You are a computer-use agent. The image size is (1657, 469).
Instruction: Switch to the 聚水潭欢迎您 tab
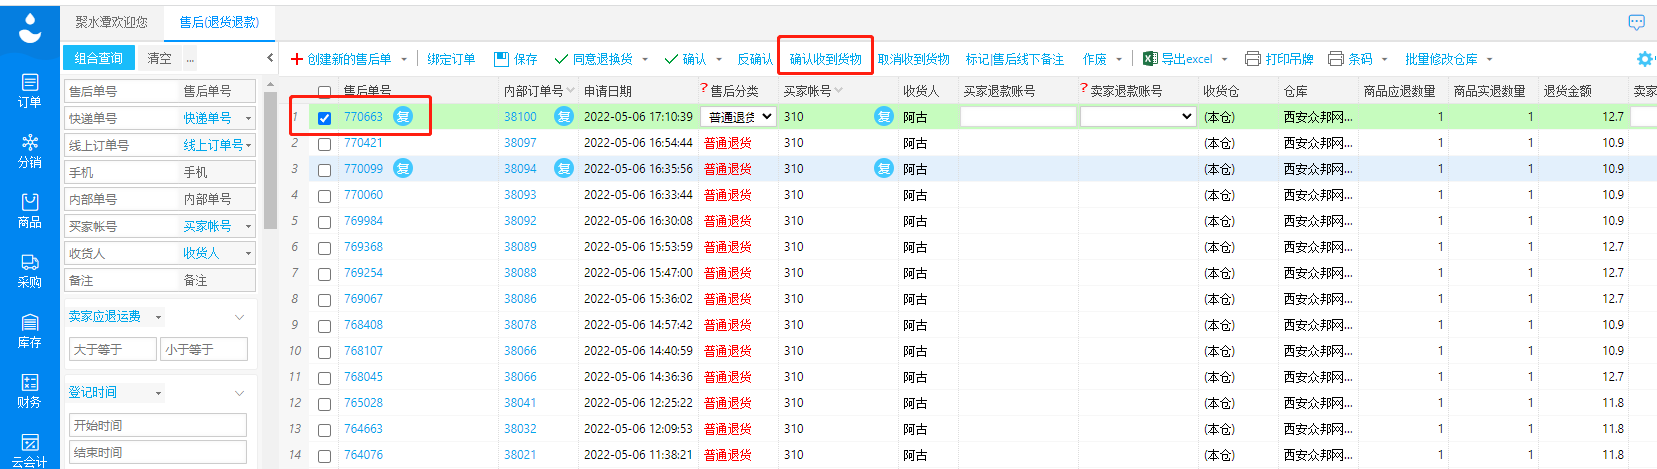tap(111, 22)
